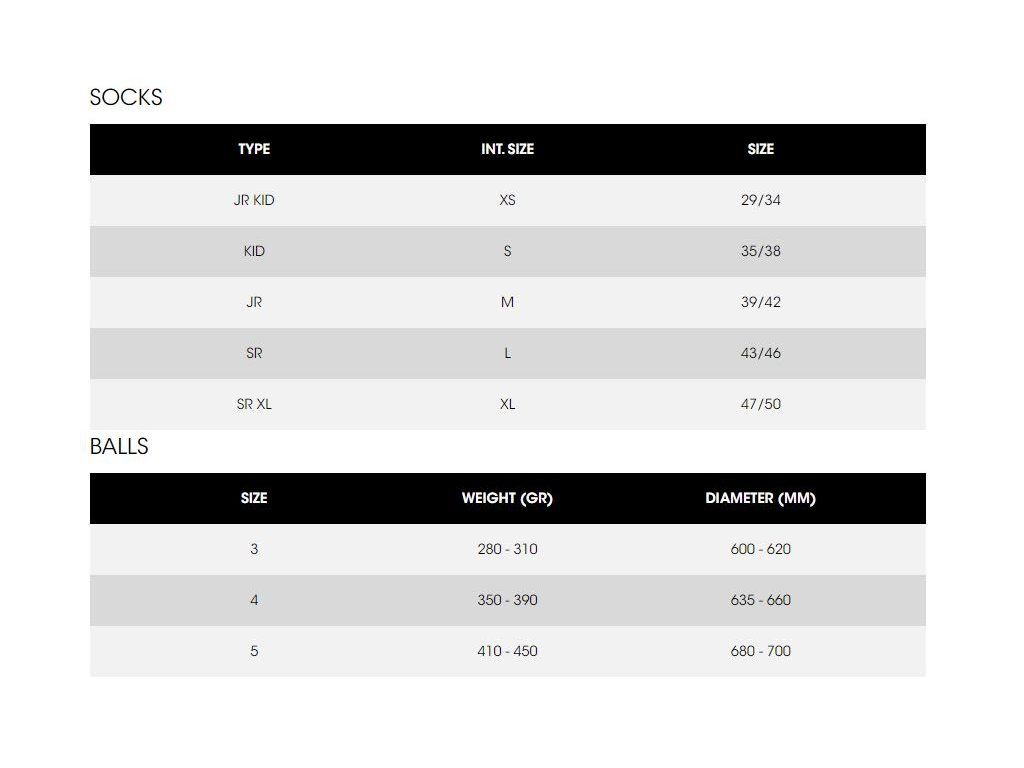Image resolution: width=1024 pixels, height=768 pixels.
Task: Select the 635 - 660 diameter cell
Action: [760, 600]
